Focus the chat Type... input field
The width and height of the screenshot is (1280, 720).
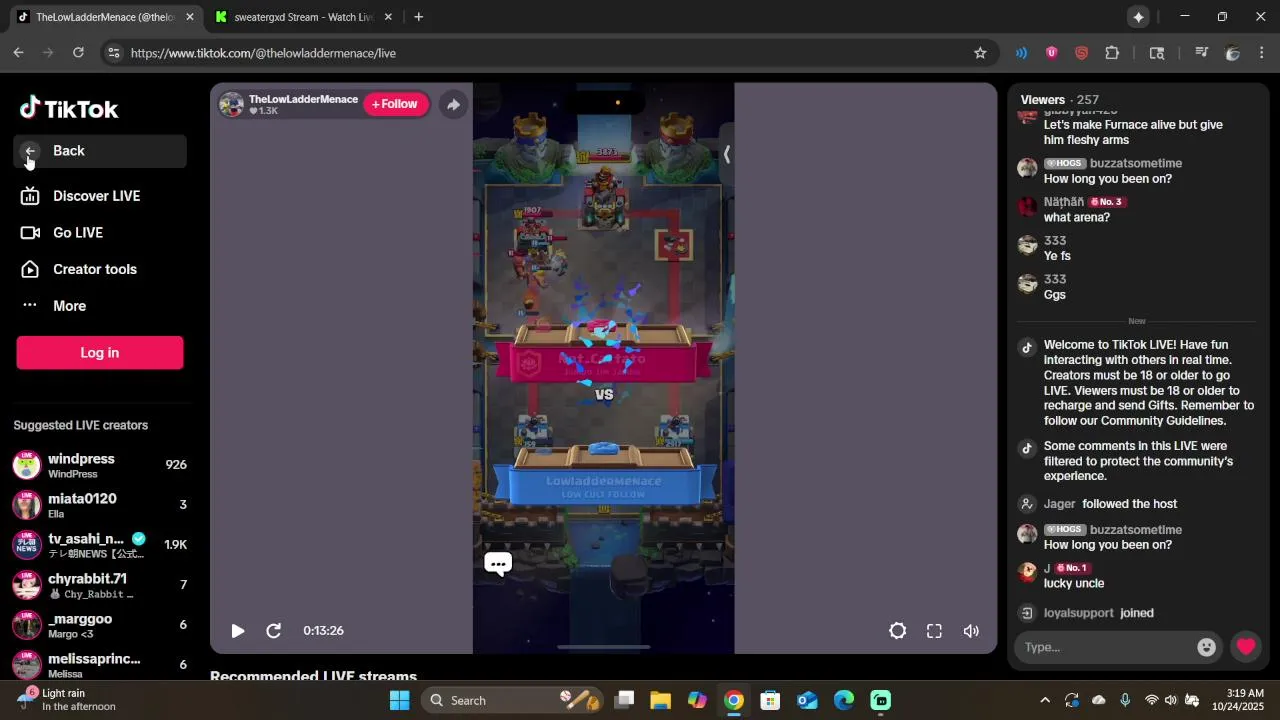point(1105,647)
